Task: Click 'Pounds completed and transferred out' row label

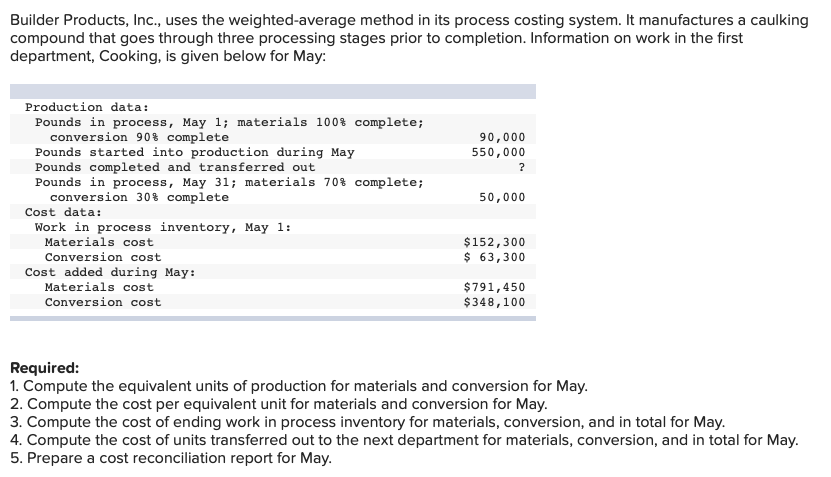Action: 175,167
